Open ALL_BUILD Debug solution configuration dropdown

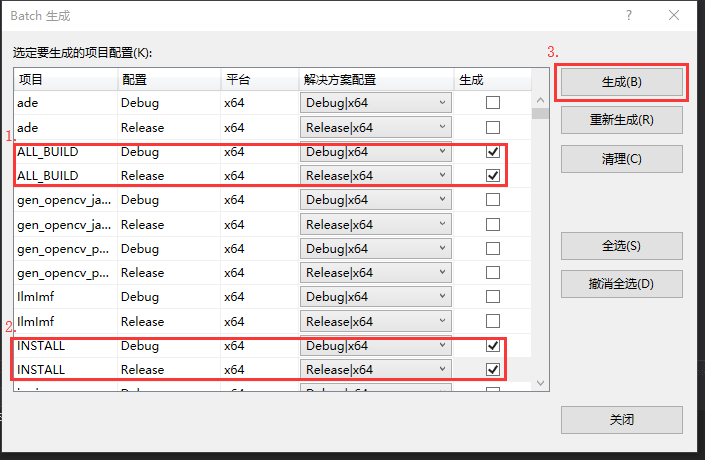[x=375, y=152]
